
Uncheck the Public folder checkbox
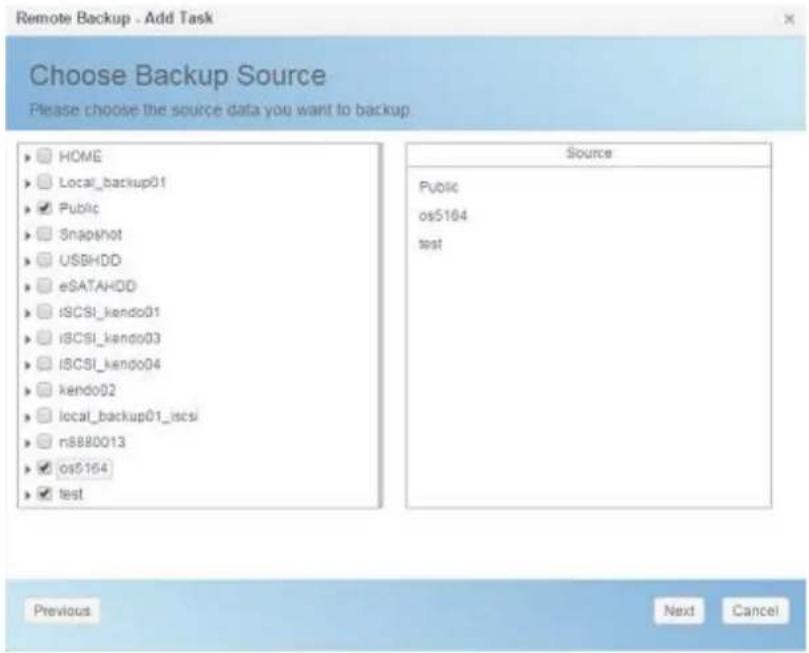coord(45,208)
